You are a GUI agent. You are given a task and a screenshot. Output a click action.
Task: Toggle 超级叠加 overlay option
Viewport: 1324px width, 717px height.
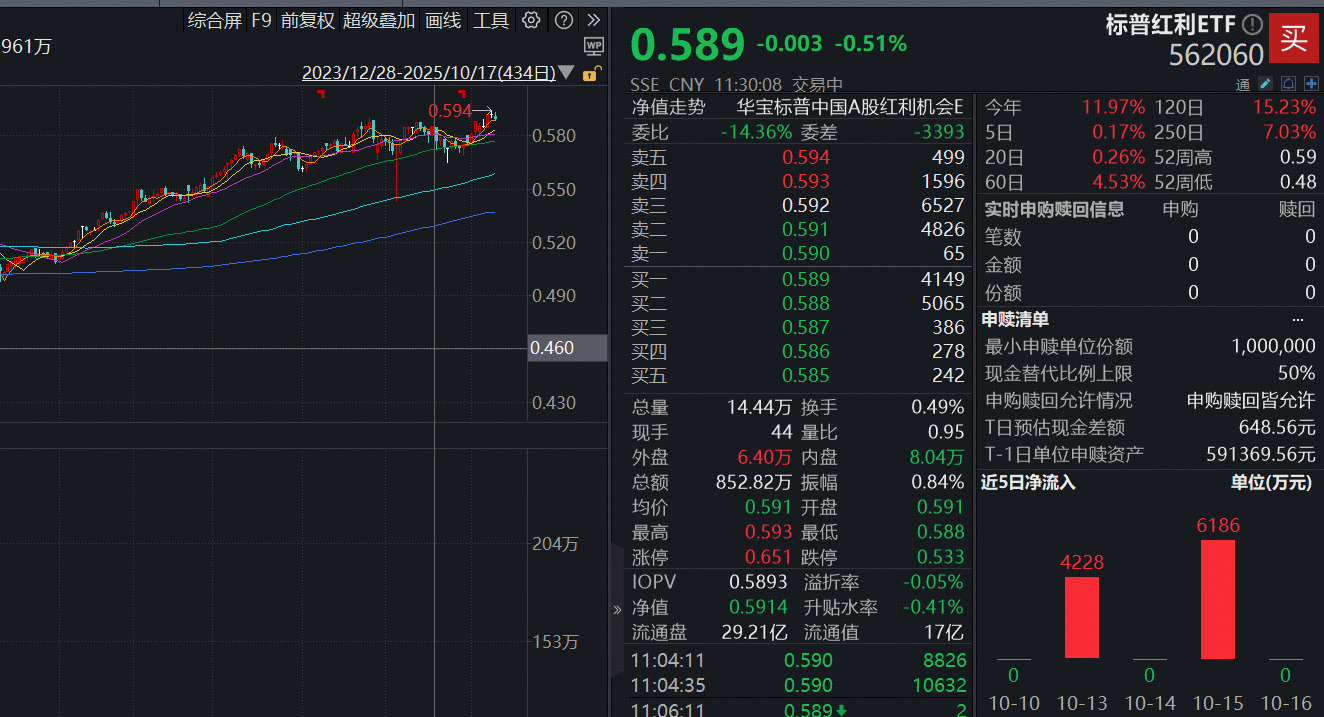(378, 20)
